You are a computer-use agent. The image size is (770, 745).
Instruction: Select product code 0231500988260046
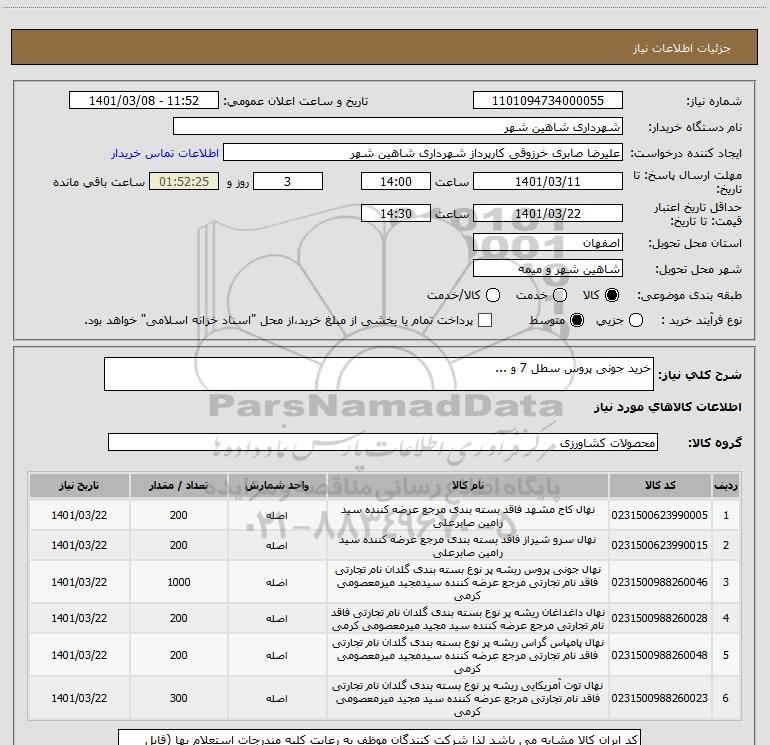[660, 582]
